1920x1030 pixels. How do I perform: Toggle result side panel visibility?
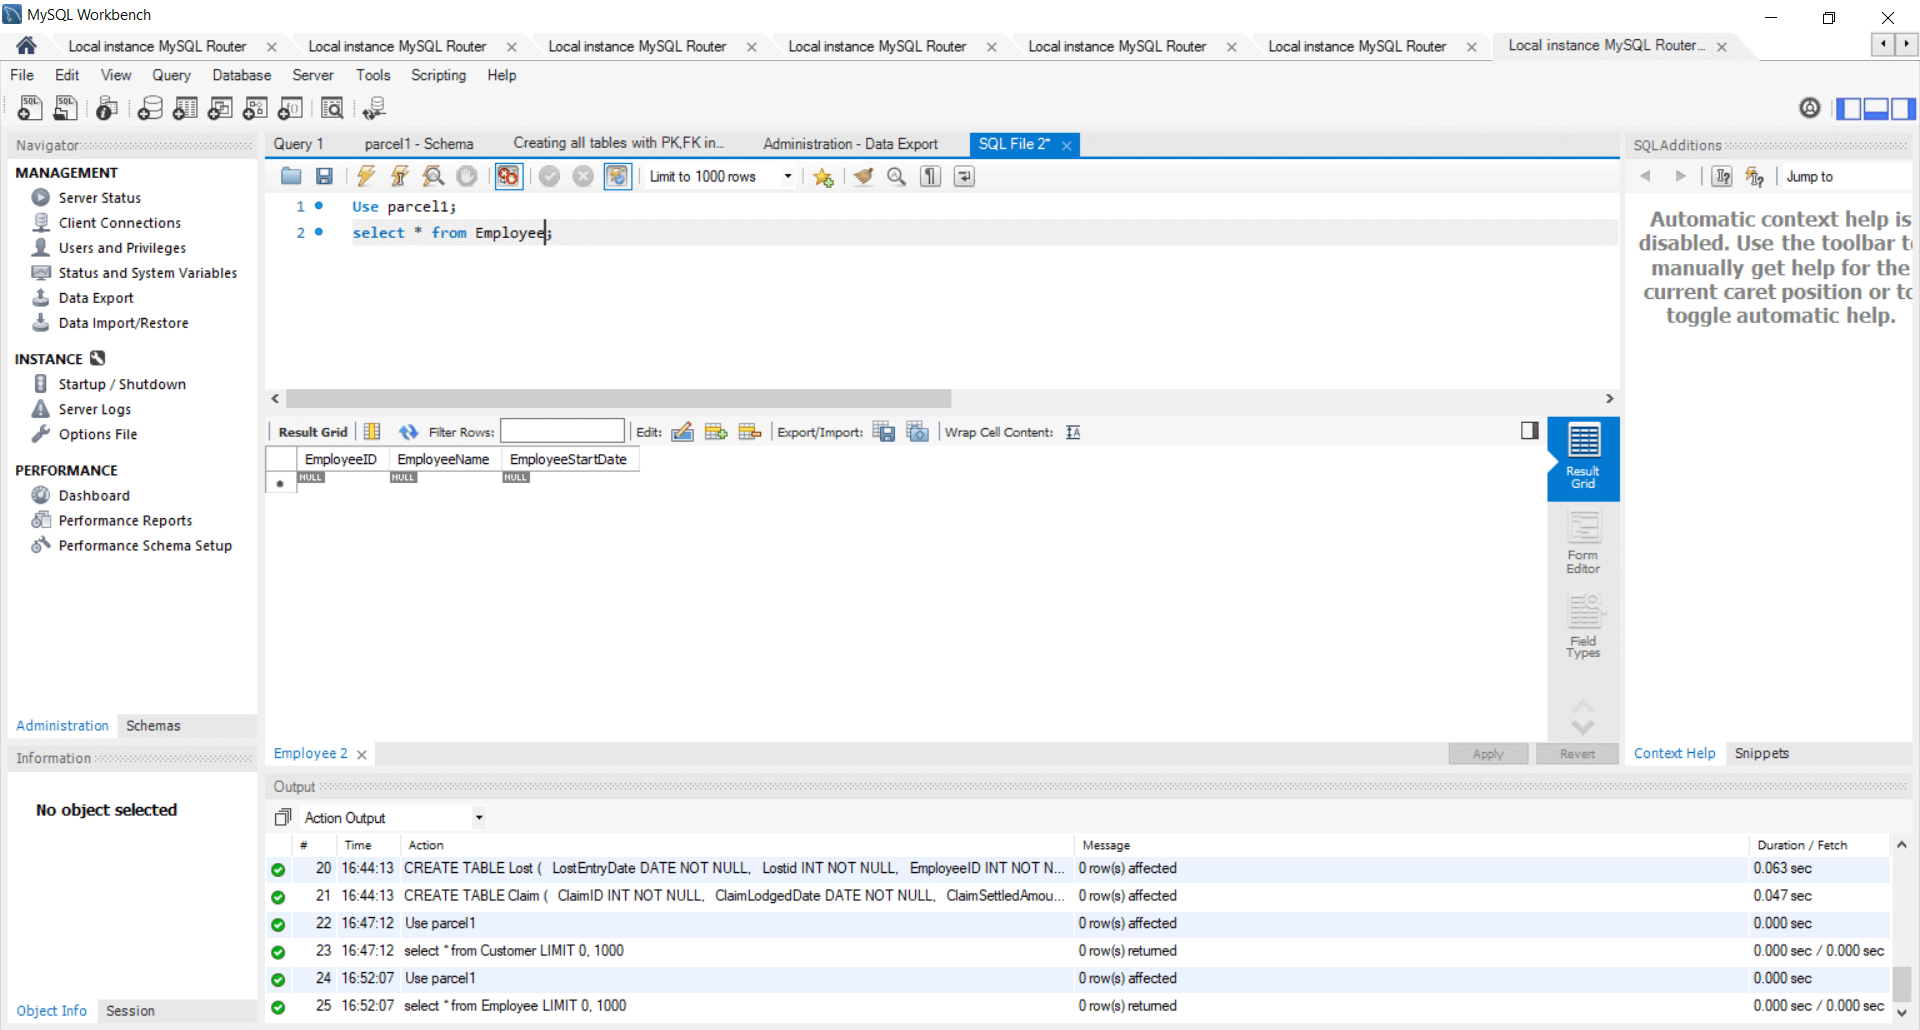pos(1529,431)
